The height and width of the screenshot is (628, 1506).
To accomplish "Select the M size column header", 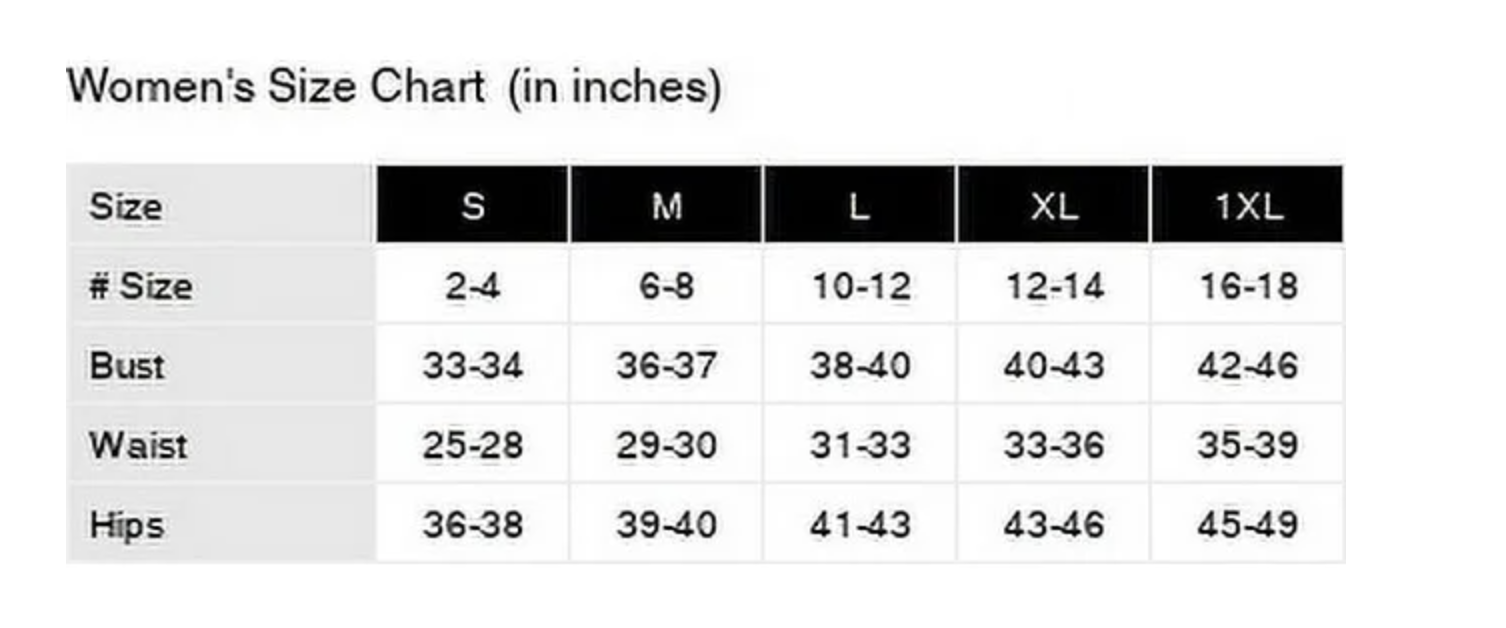I will click(x=667, y=205).
